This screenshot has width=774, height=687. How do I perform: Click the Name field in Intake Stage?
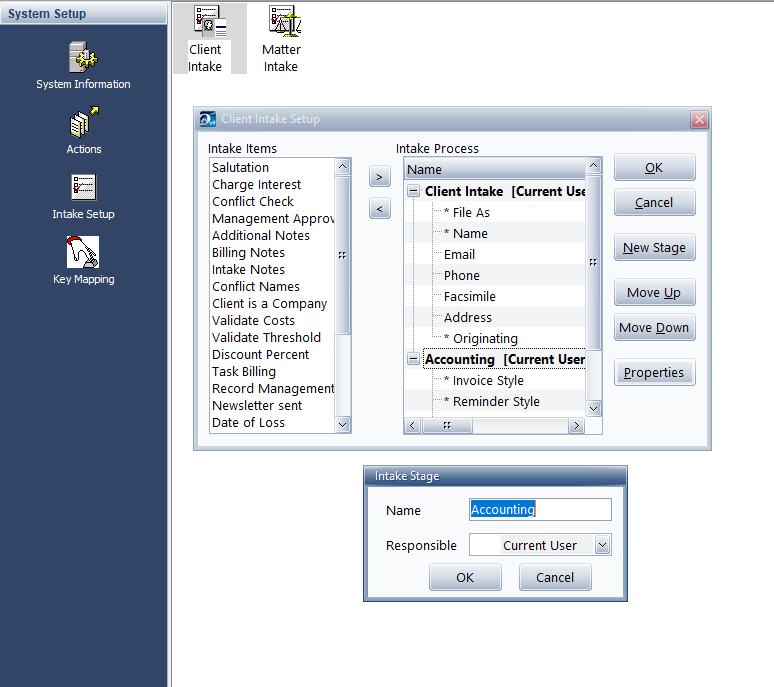click(x=540, y=509)
